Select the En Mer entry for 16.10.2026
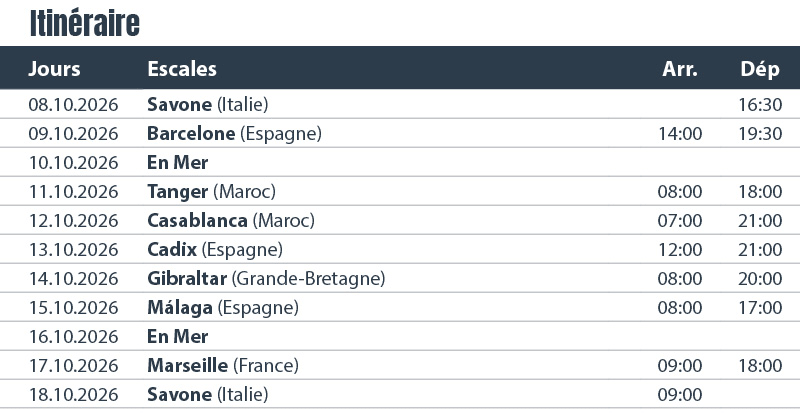Screen dimensions: 800x413 tap(177, 336)
